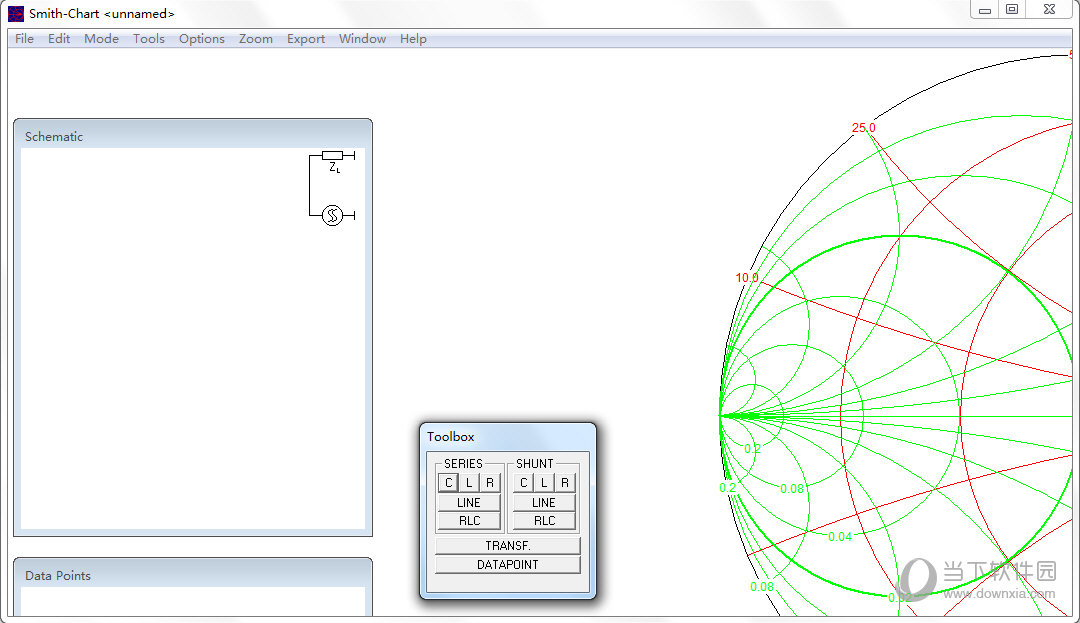This screenshot has width=1080, height=623.
Task: Click the series LINE button
Action: tap(469, 502)
